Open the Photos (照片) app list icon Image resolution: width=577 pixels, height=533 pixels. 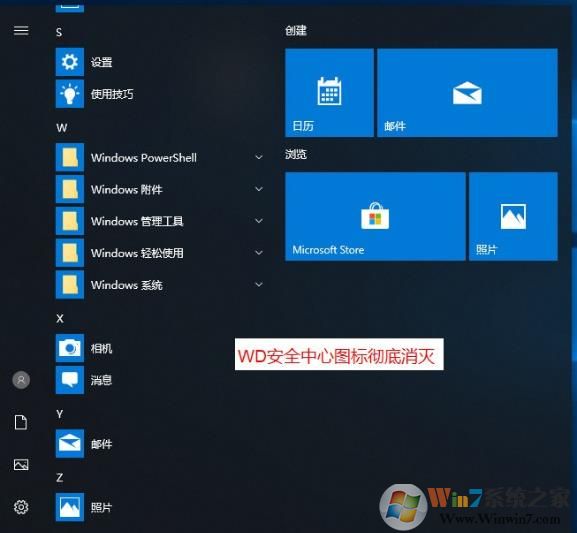click(x=70, y=507)
